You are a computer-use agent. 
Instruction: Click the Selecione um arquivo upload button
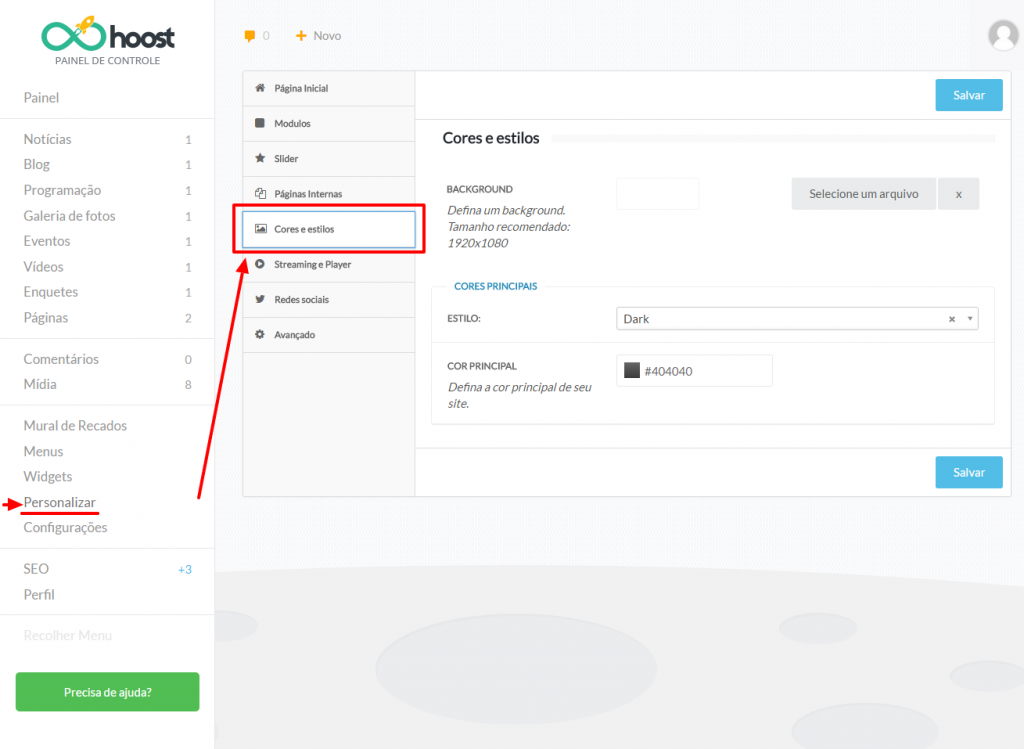pos(863,193)
